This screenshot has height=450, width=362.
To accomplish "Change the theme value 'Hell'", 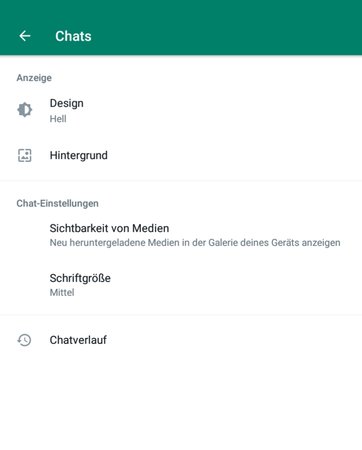I will (x=58, y=119).
